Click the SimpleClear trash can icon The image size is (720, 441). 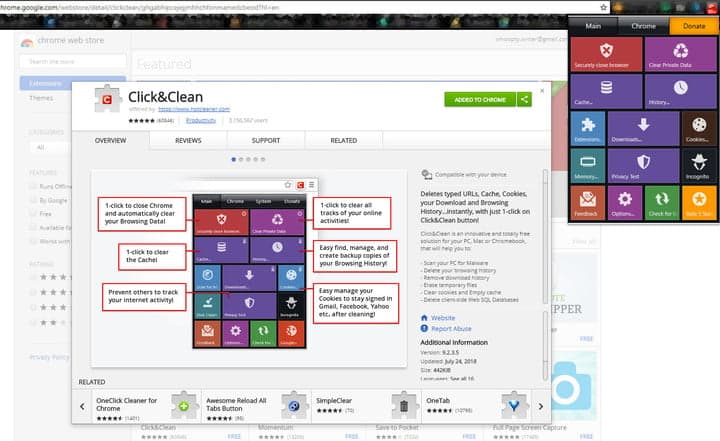pyautogui.click(x=404, y=406)
